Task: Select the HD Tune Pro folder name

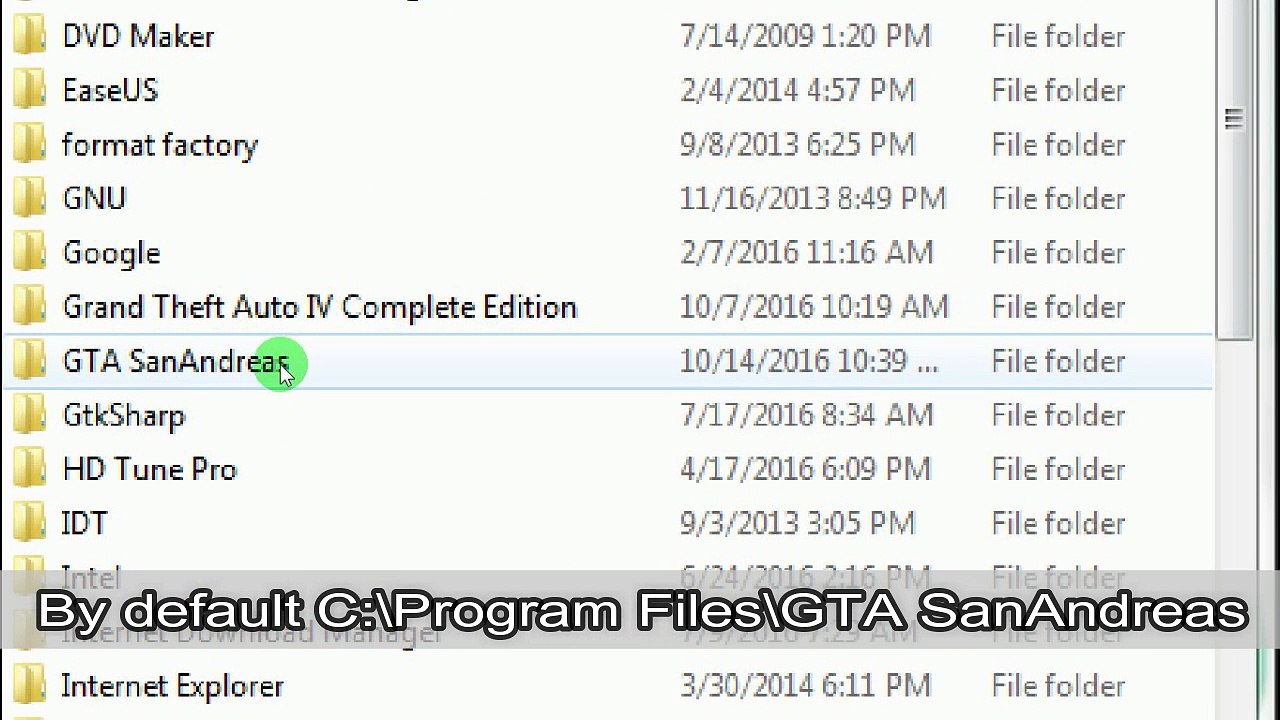Action: click(x=149, y=469)
